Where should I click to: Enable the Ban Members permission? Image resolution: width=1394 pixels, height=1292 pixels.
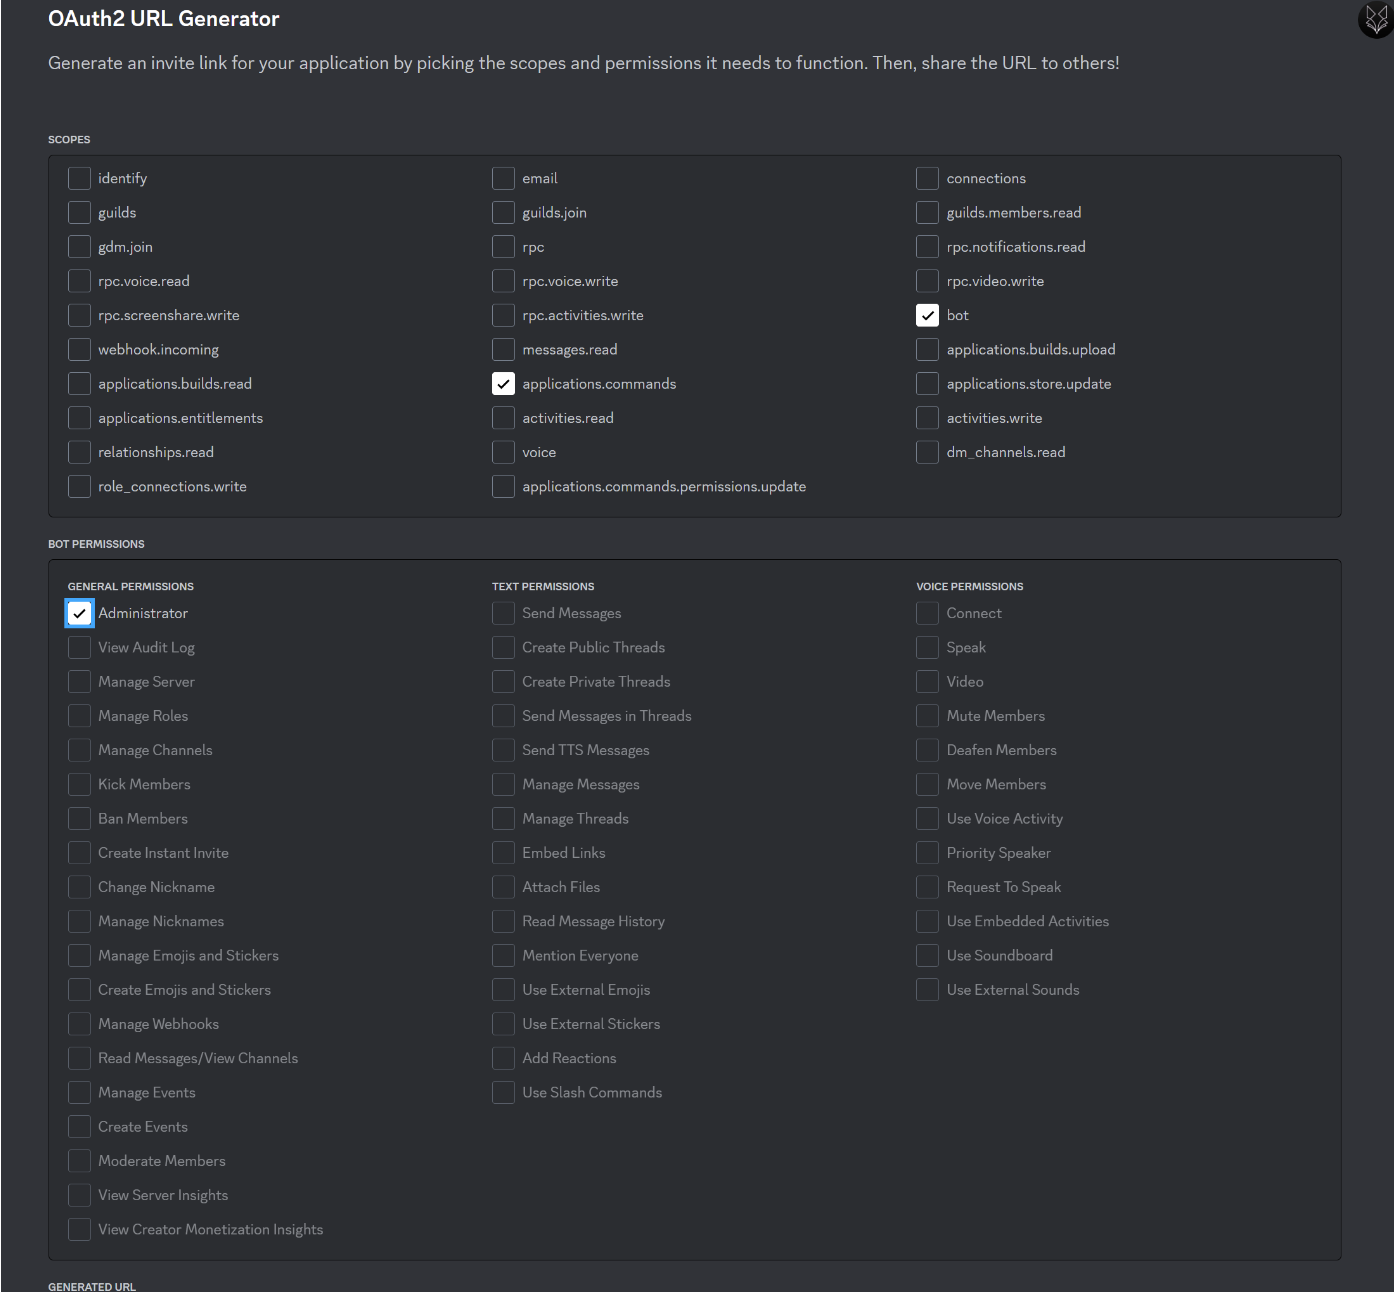(79, 819)
